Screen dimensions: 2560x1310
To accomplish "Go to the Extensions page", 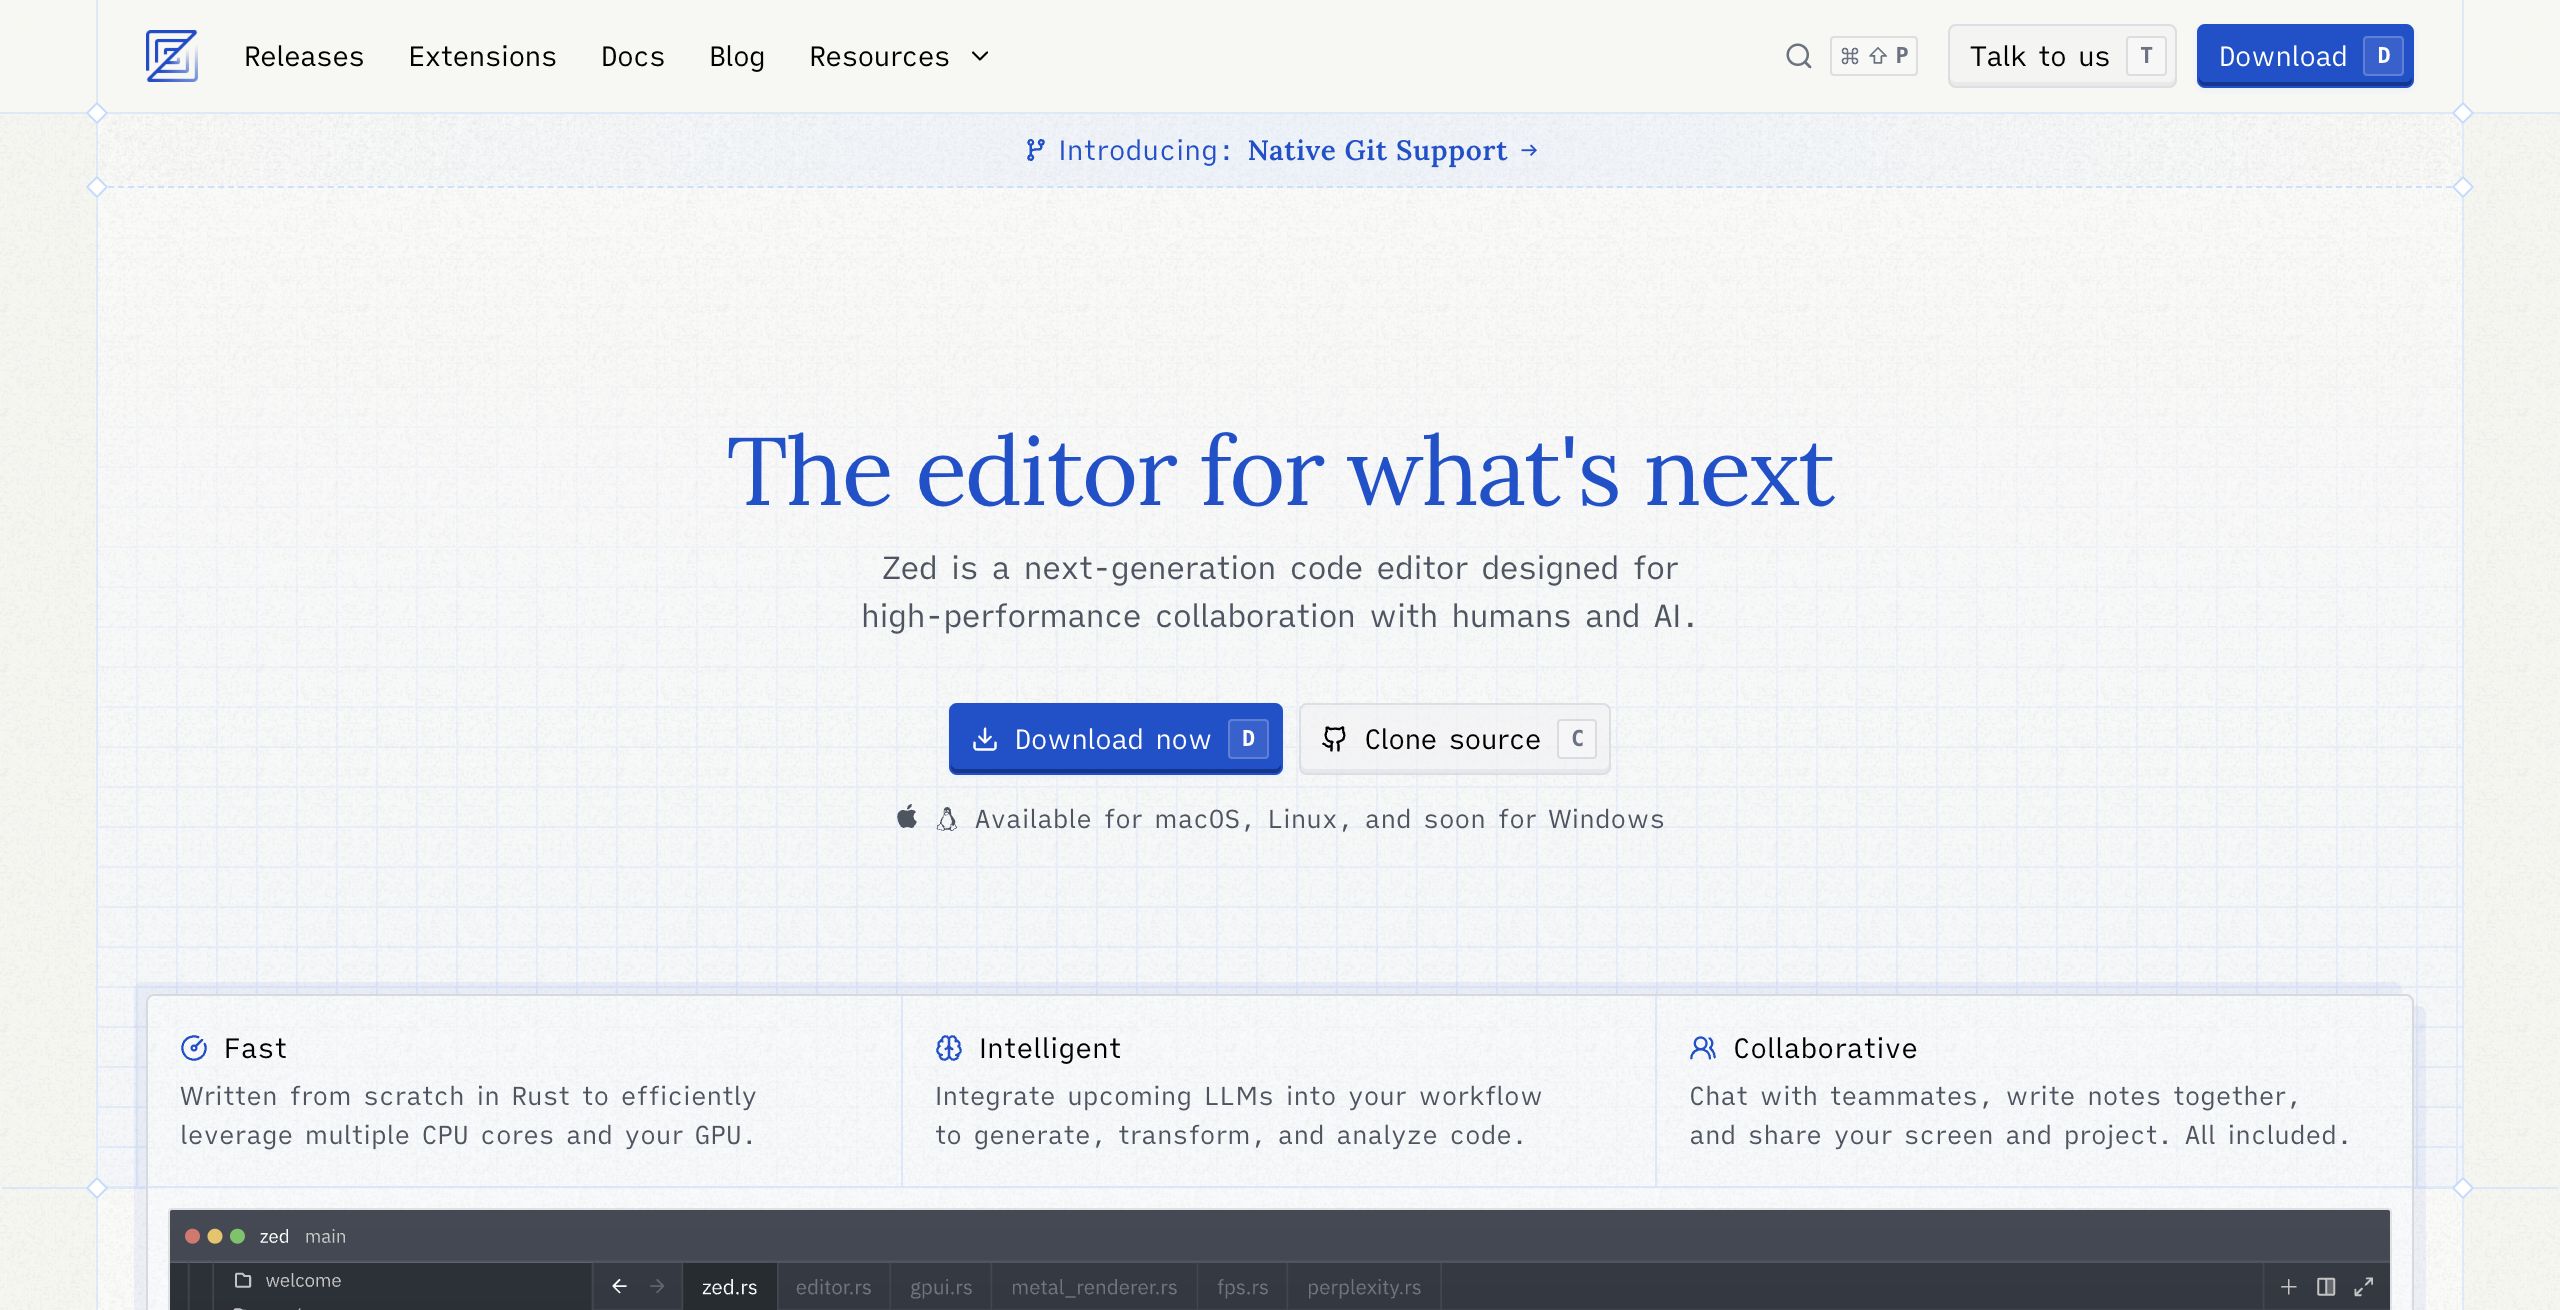I will [482, 56].
